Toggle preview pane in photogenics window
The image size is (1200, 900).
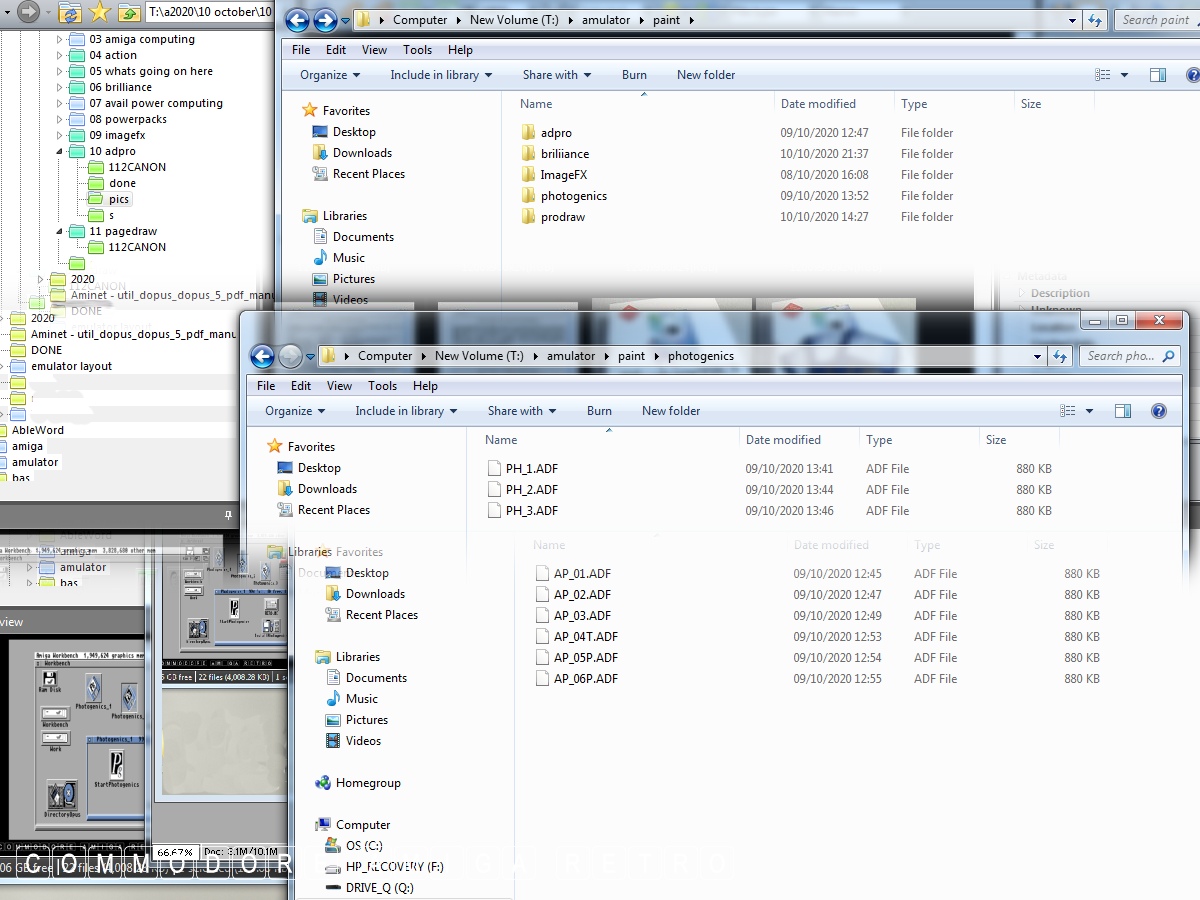coord(1123,411)
